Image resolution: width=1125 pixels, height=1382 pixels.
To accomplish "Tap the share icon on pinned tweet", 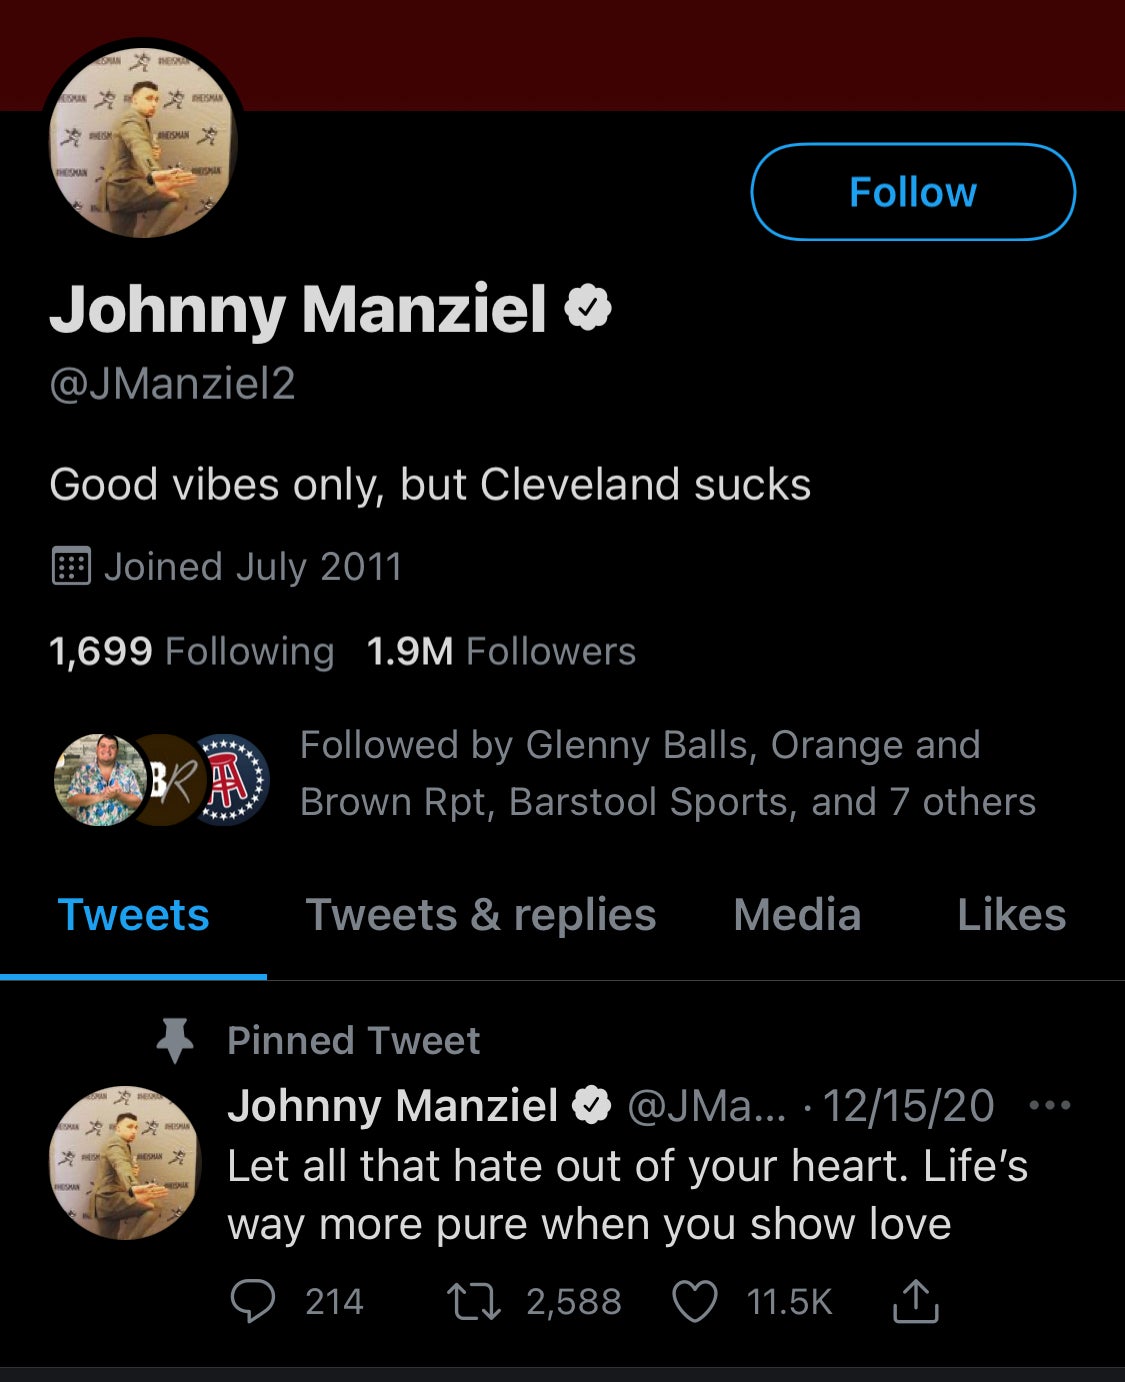I will tap(914, 1302).
